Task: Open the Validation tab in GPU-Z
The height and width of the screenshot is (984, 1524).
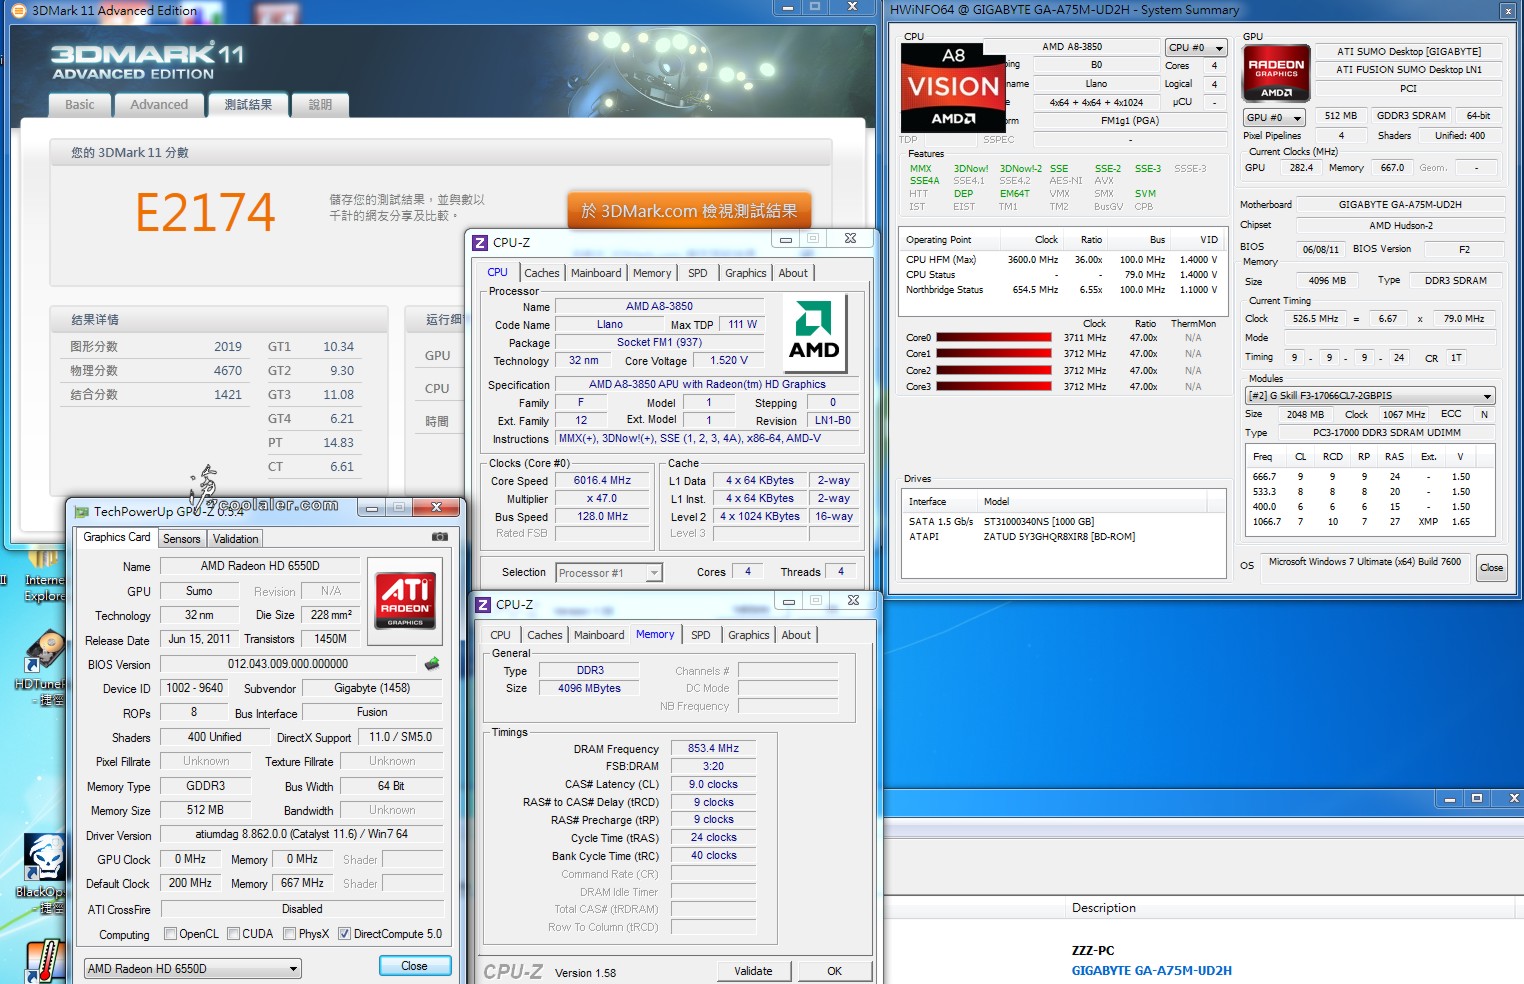Action: tap(236, 539)
